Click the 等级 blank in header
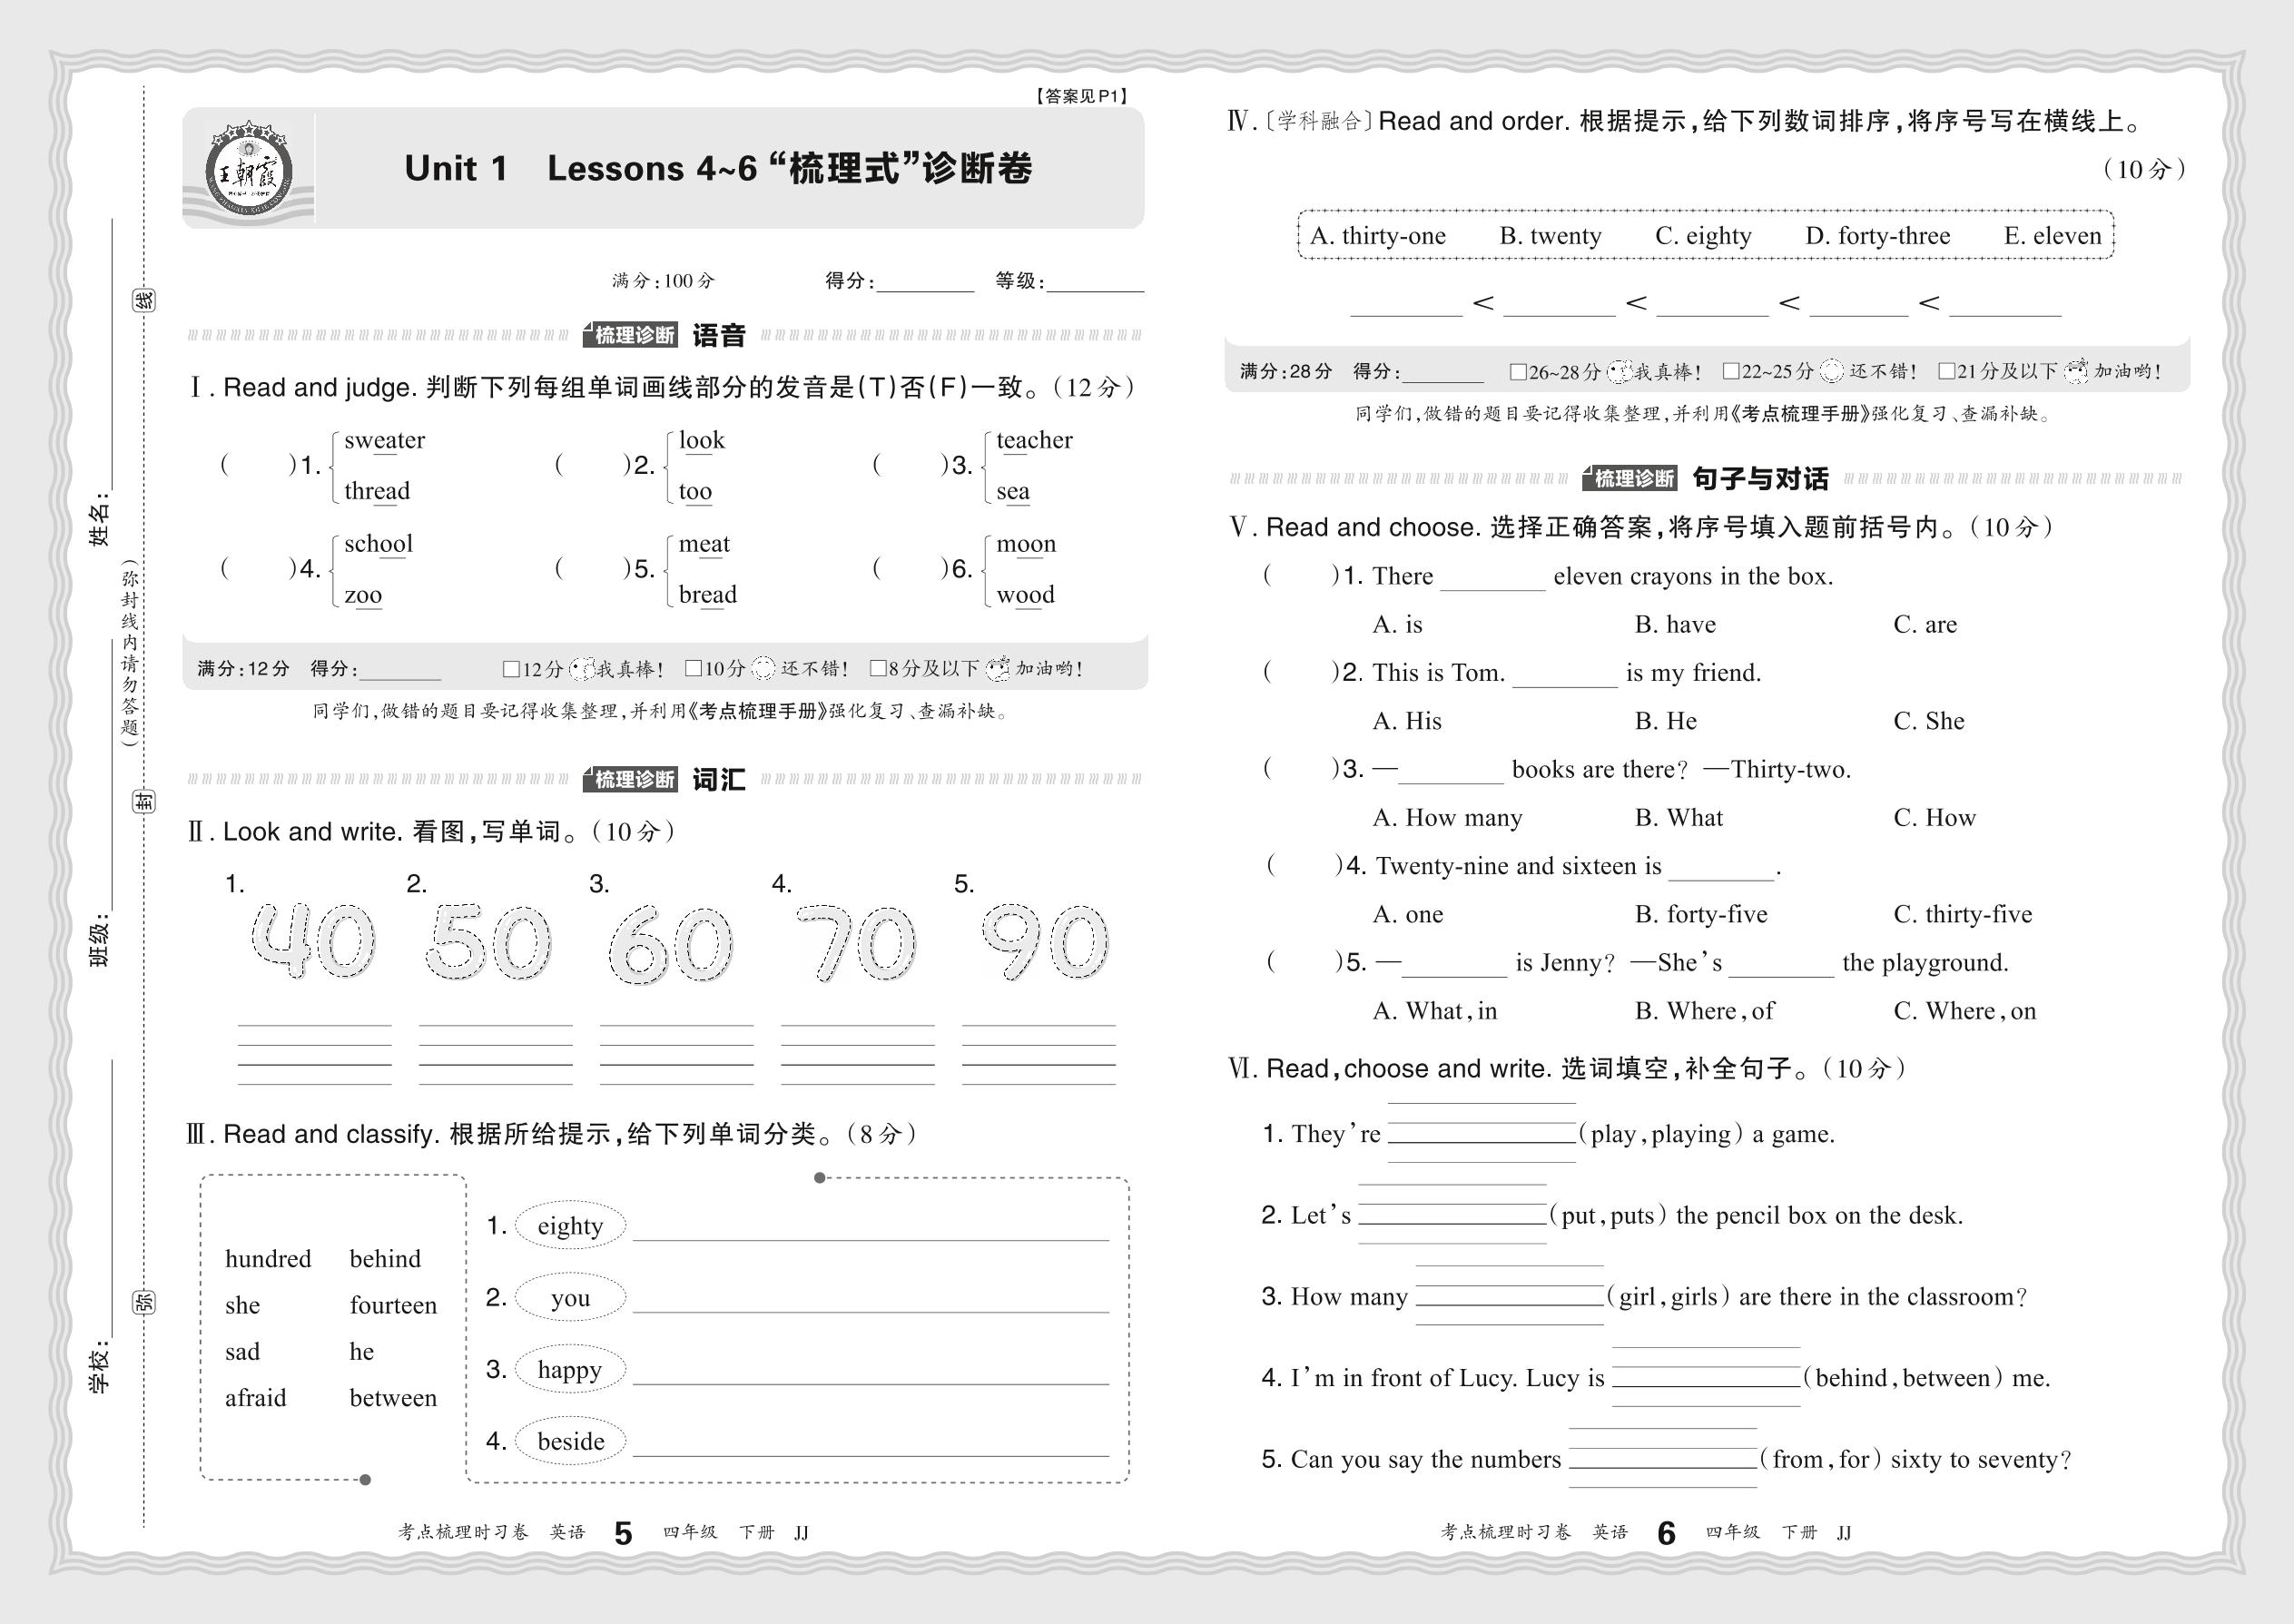 point(1095,282)
